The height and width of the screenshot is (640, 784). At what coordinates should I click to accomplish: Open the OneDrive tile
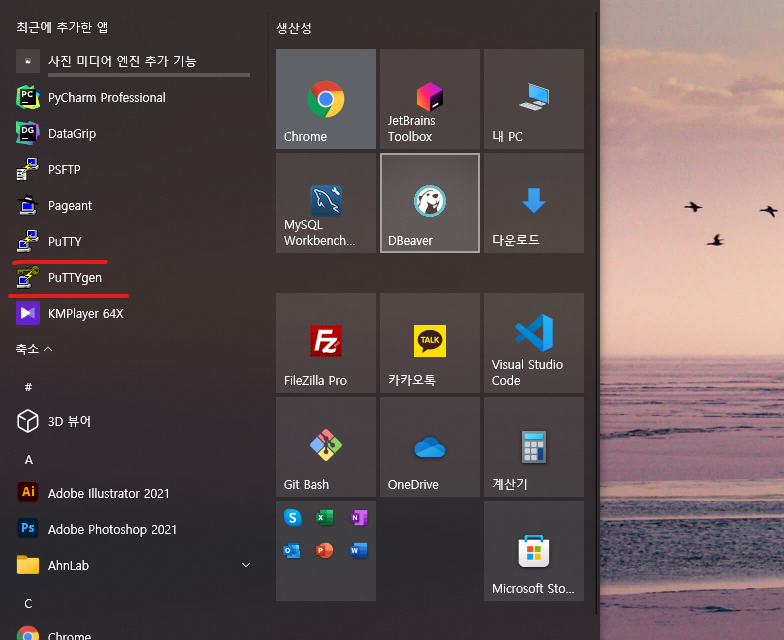coord(430,446)
